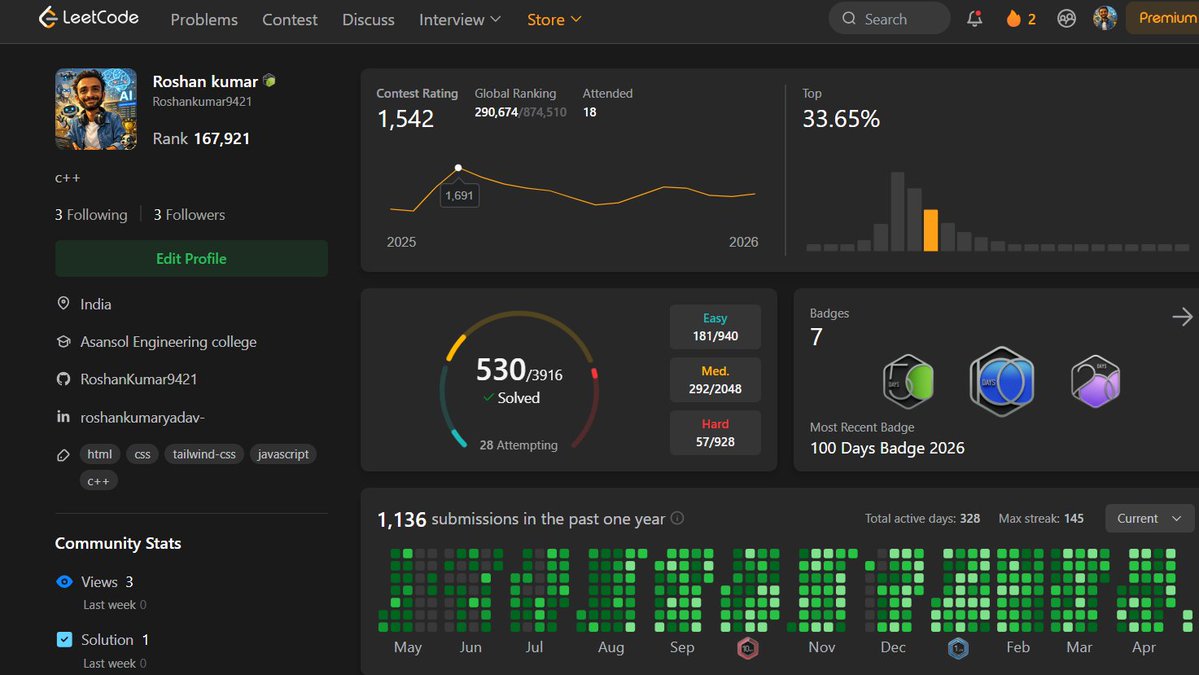Click the 100 Days Badge 2026 text
Image resolution: width=1199 pixels, height=675 pixels.
pyautogui.click(x=887, y=448)
